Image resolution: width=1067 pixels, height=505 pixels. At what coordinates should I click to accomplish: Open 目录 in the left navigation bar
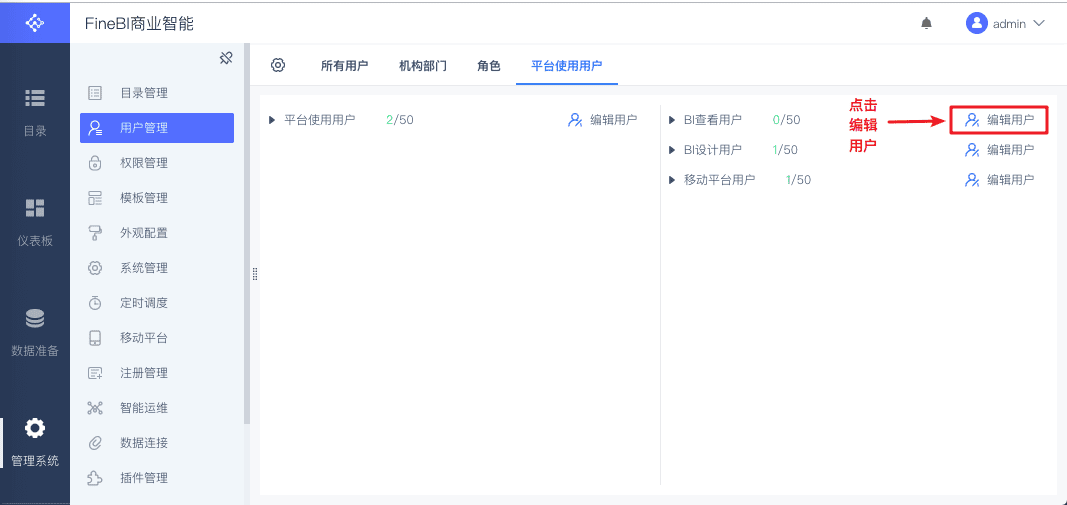click(35, 110)
